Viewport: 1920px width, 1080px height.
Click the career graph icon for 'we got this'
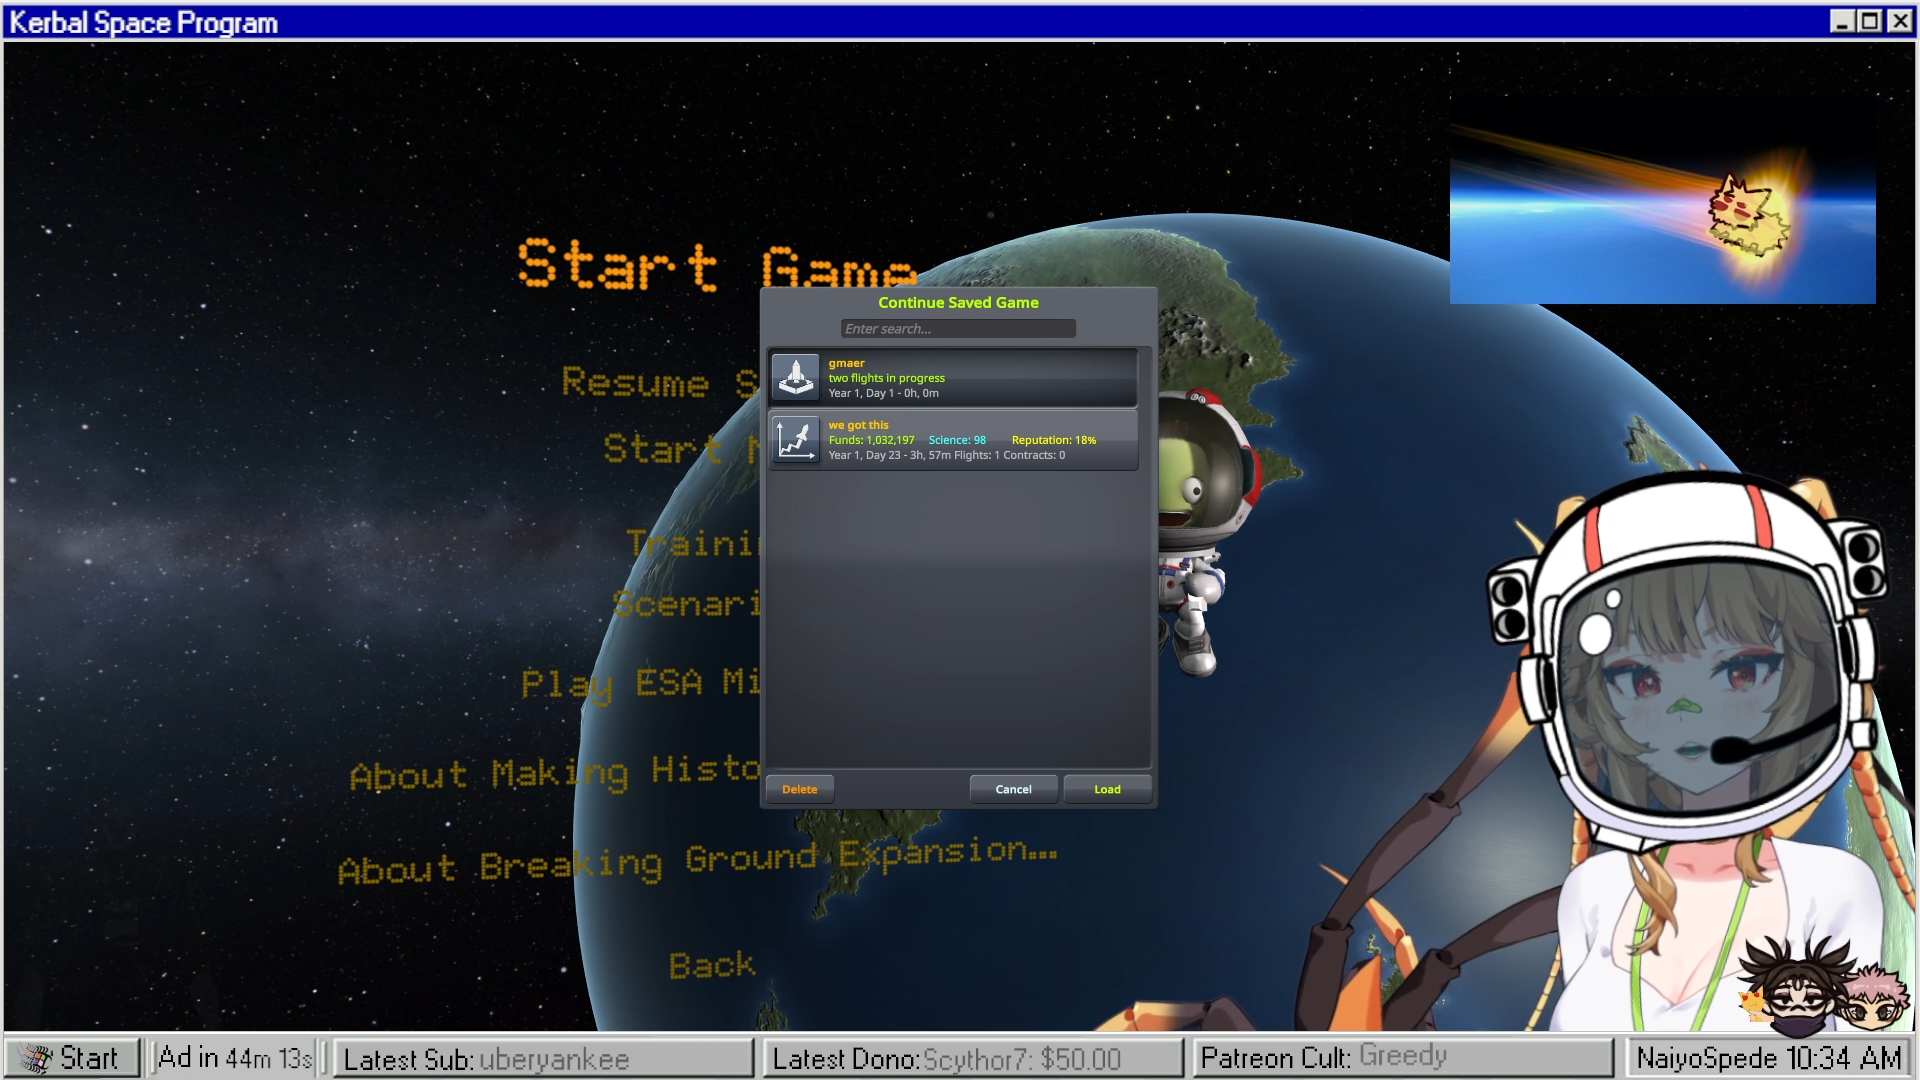pyautogui.click(x=796, y=440)
